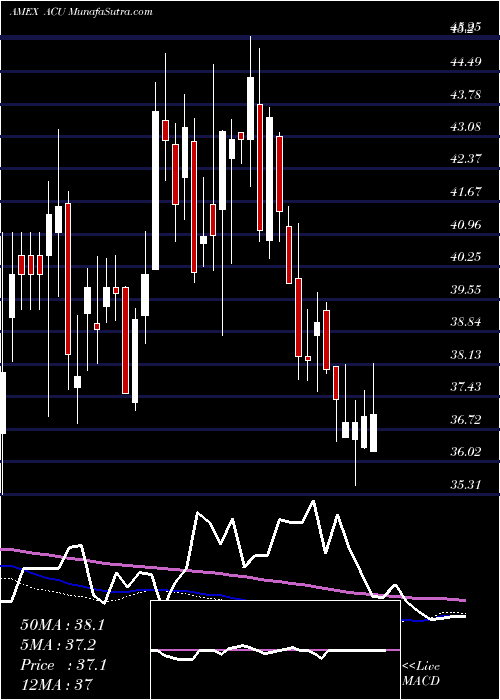The image size is (500, 700).
Task: Click the 42.37 price axis label
Action: pyautogui.click(x=466, y=159)
